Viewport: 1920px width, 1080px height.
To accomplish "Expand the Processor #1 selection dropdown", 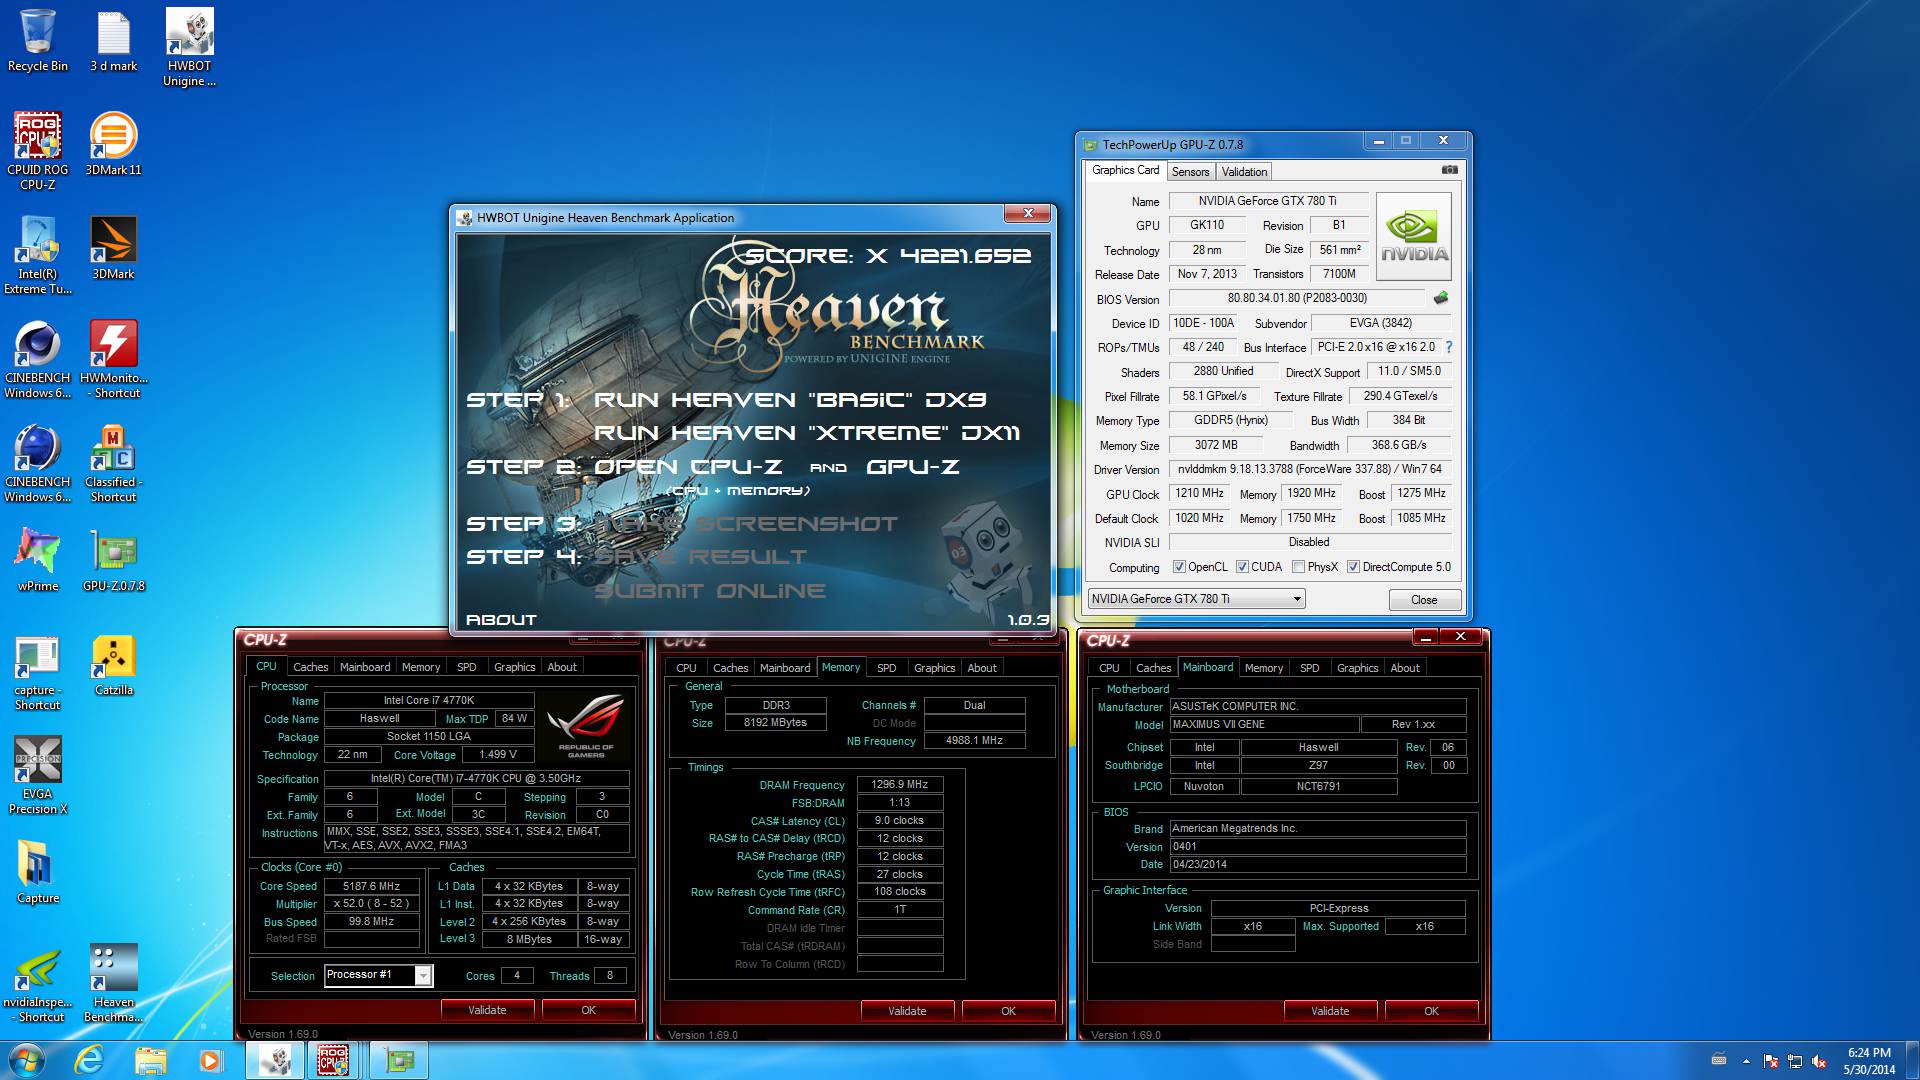I will (x=423, y=975).
